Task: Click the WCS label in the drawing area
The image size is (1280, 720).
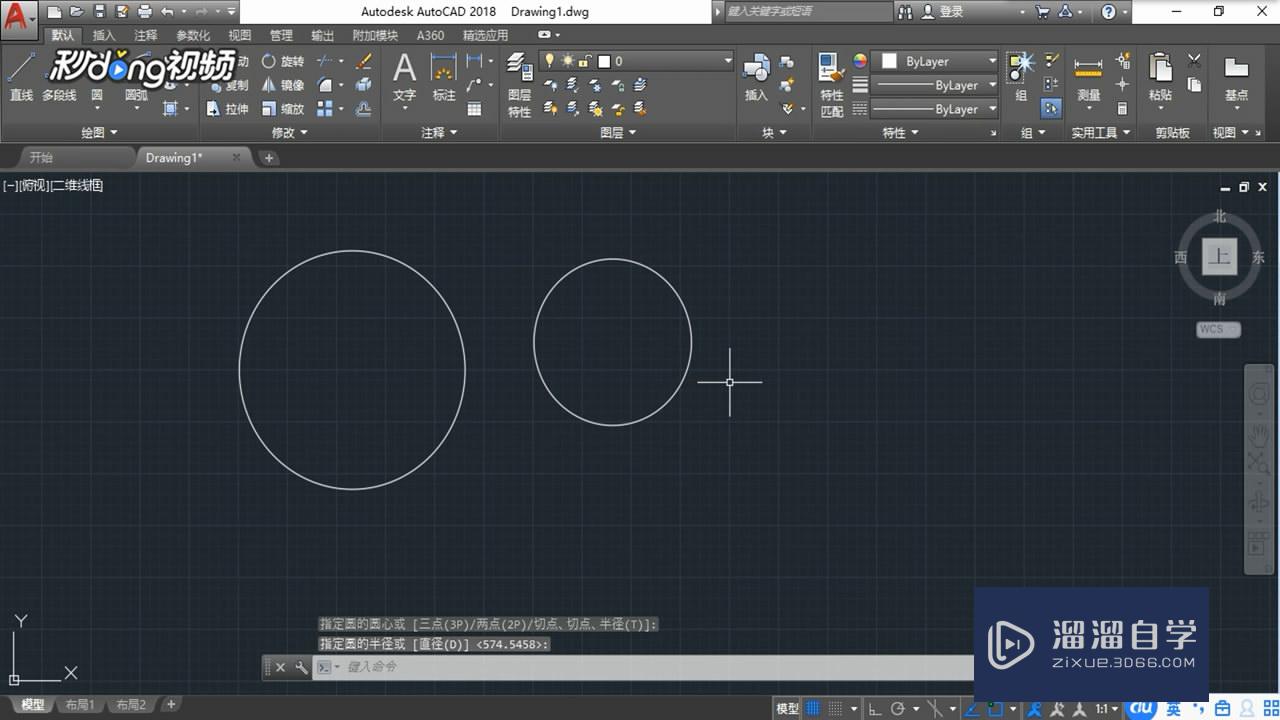Action: click(1217, 328)
